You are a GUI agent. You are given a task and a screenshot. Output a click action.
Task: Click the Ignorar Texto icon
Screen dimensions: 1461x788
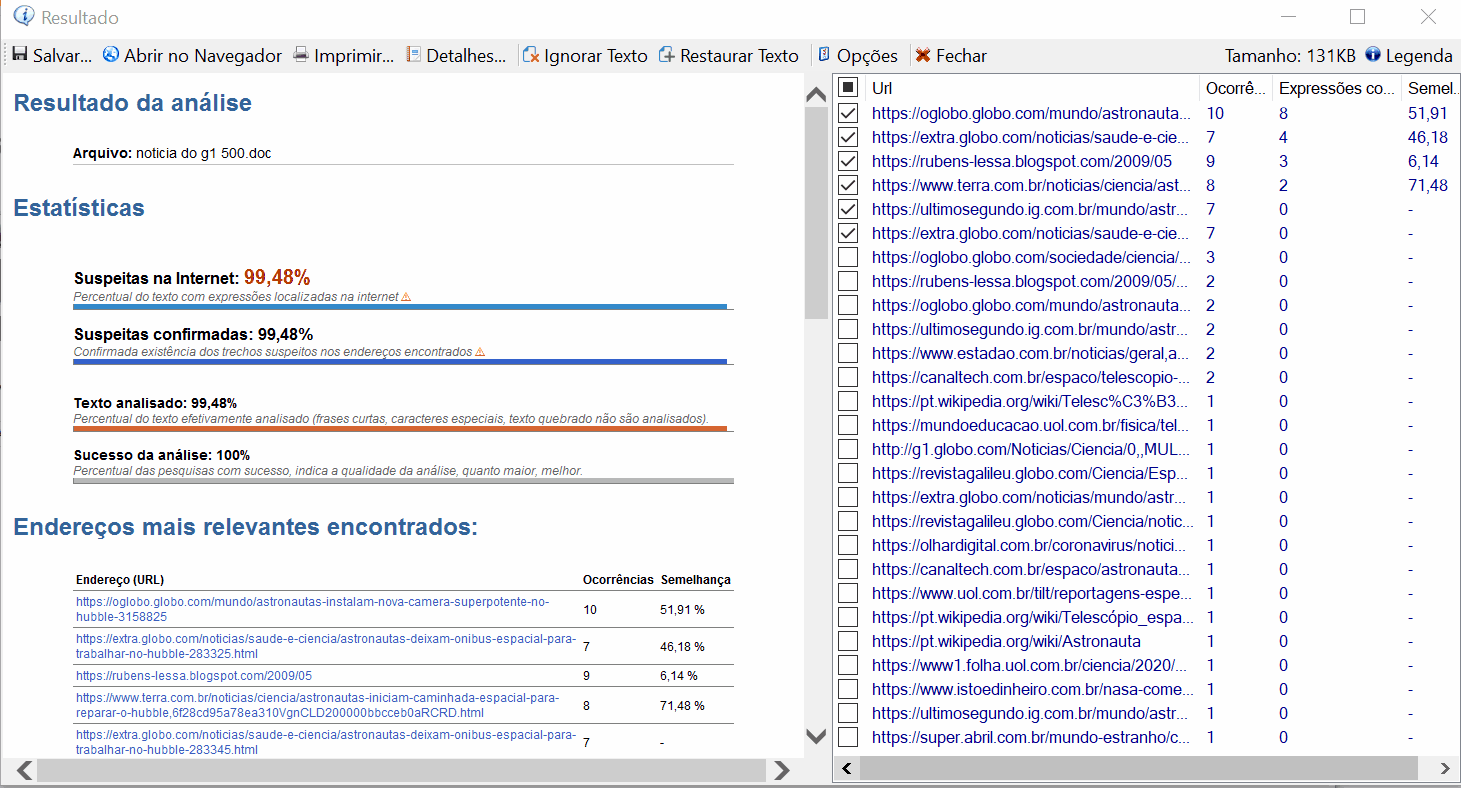coord(530,55)
